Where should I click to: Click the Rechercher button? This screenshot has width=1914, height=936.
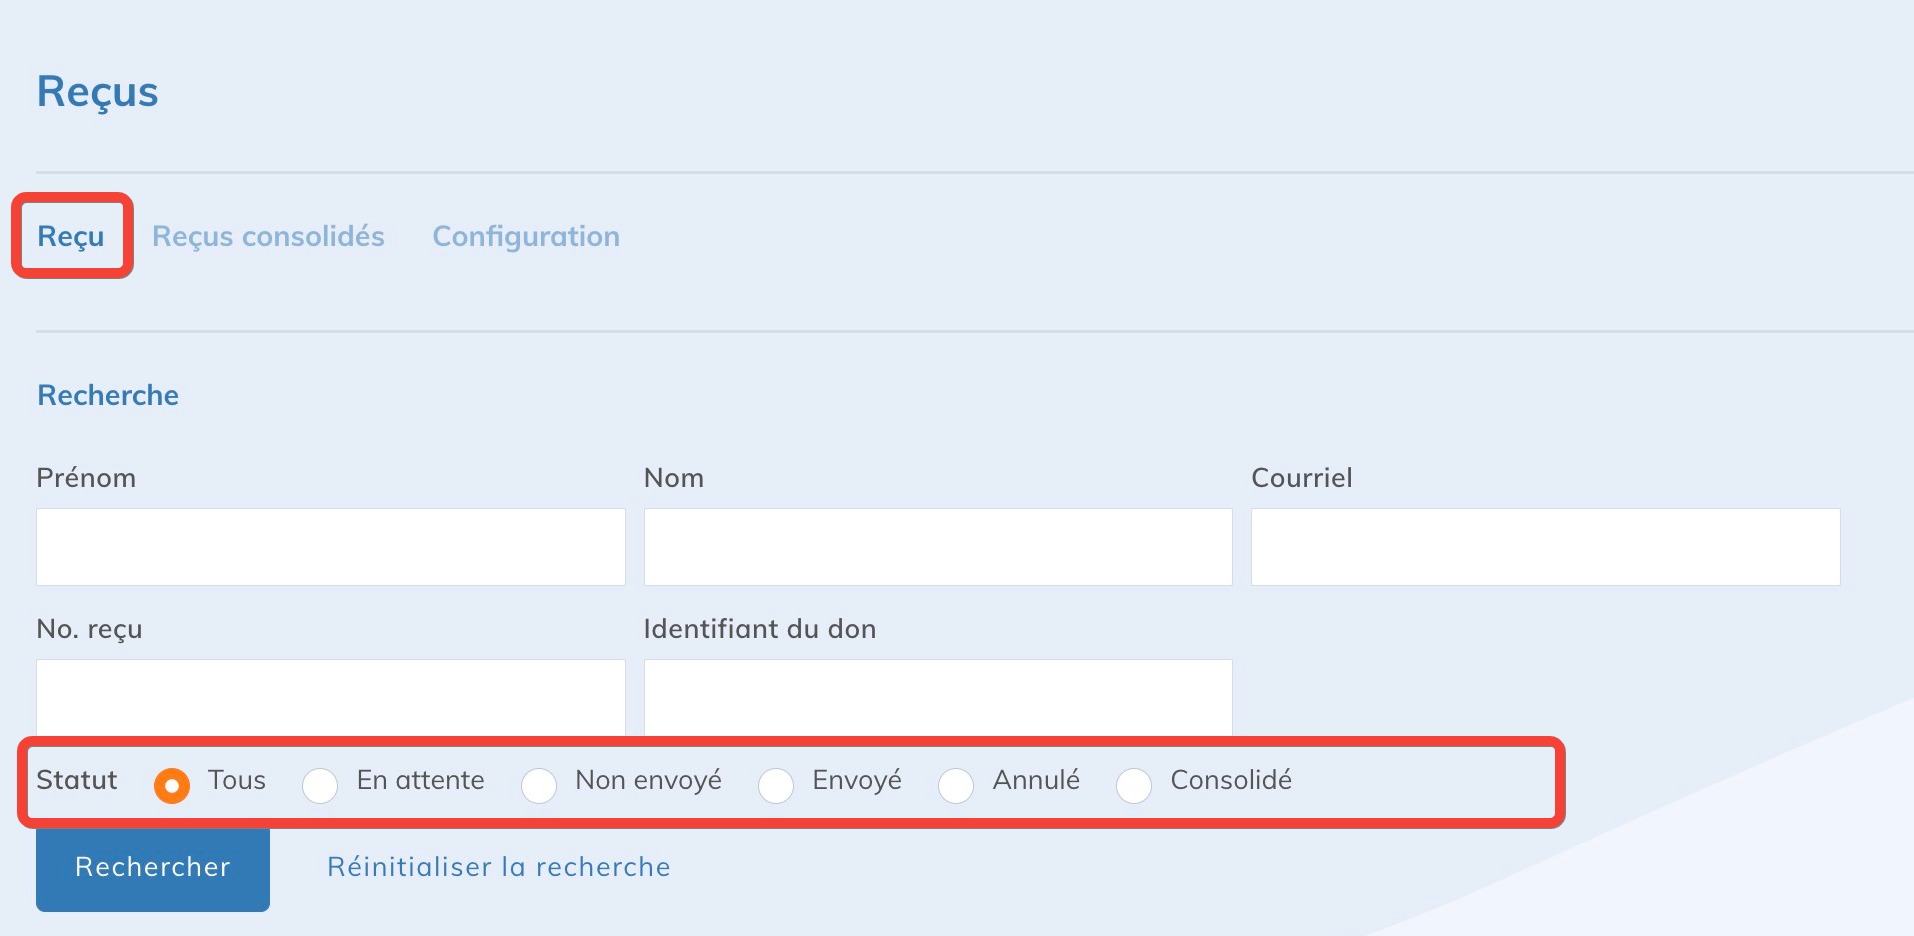[x=152, y=868]
